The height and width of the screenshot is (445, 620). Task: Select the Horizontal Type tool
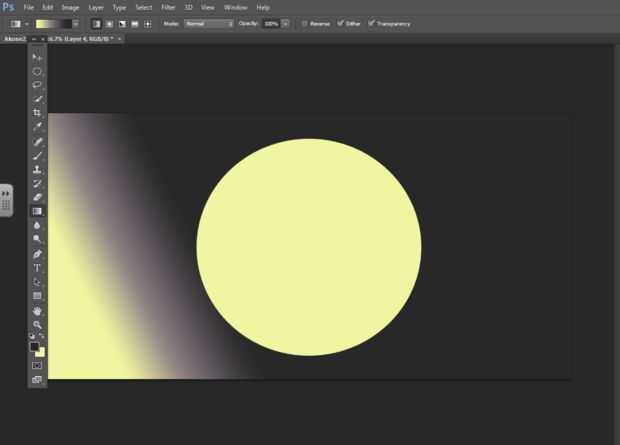tap(37, 268)
